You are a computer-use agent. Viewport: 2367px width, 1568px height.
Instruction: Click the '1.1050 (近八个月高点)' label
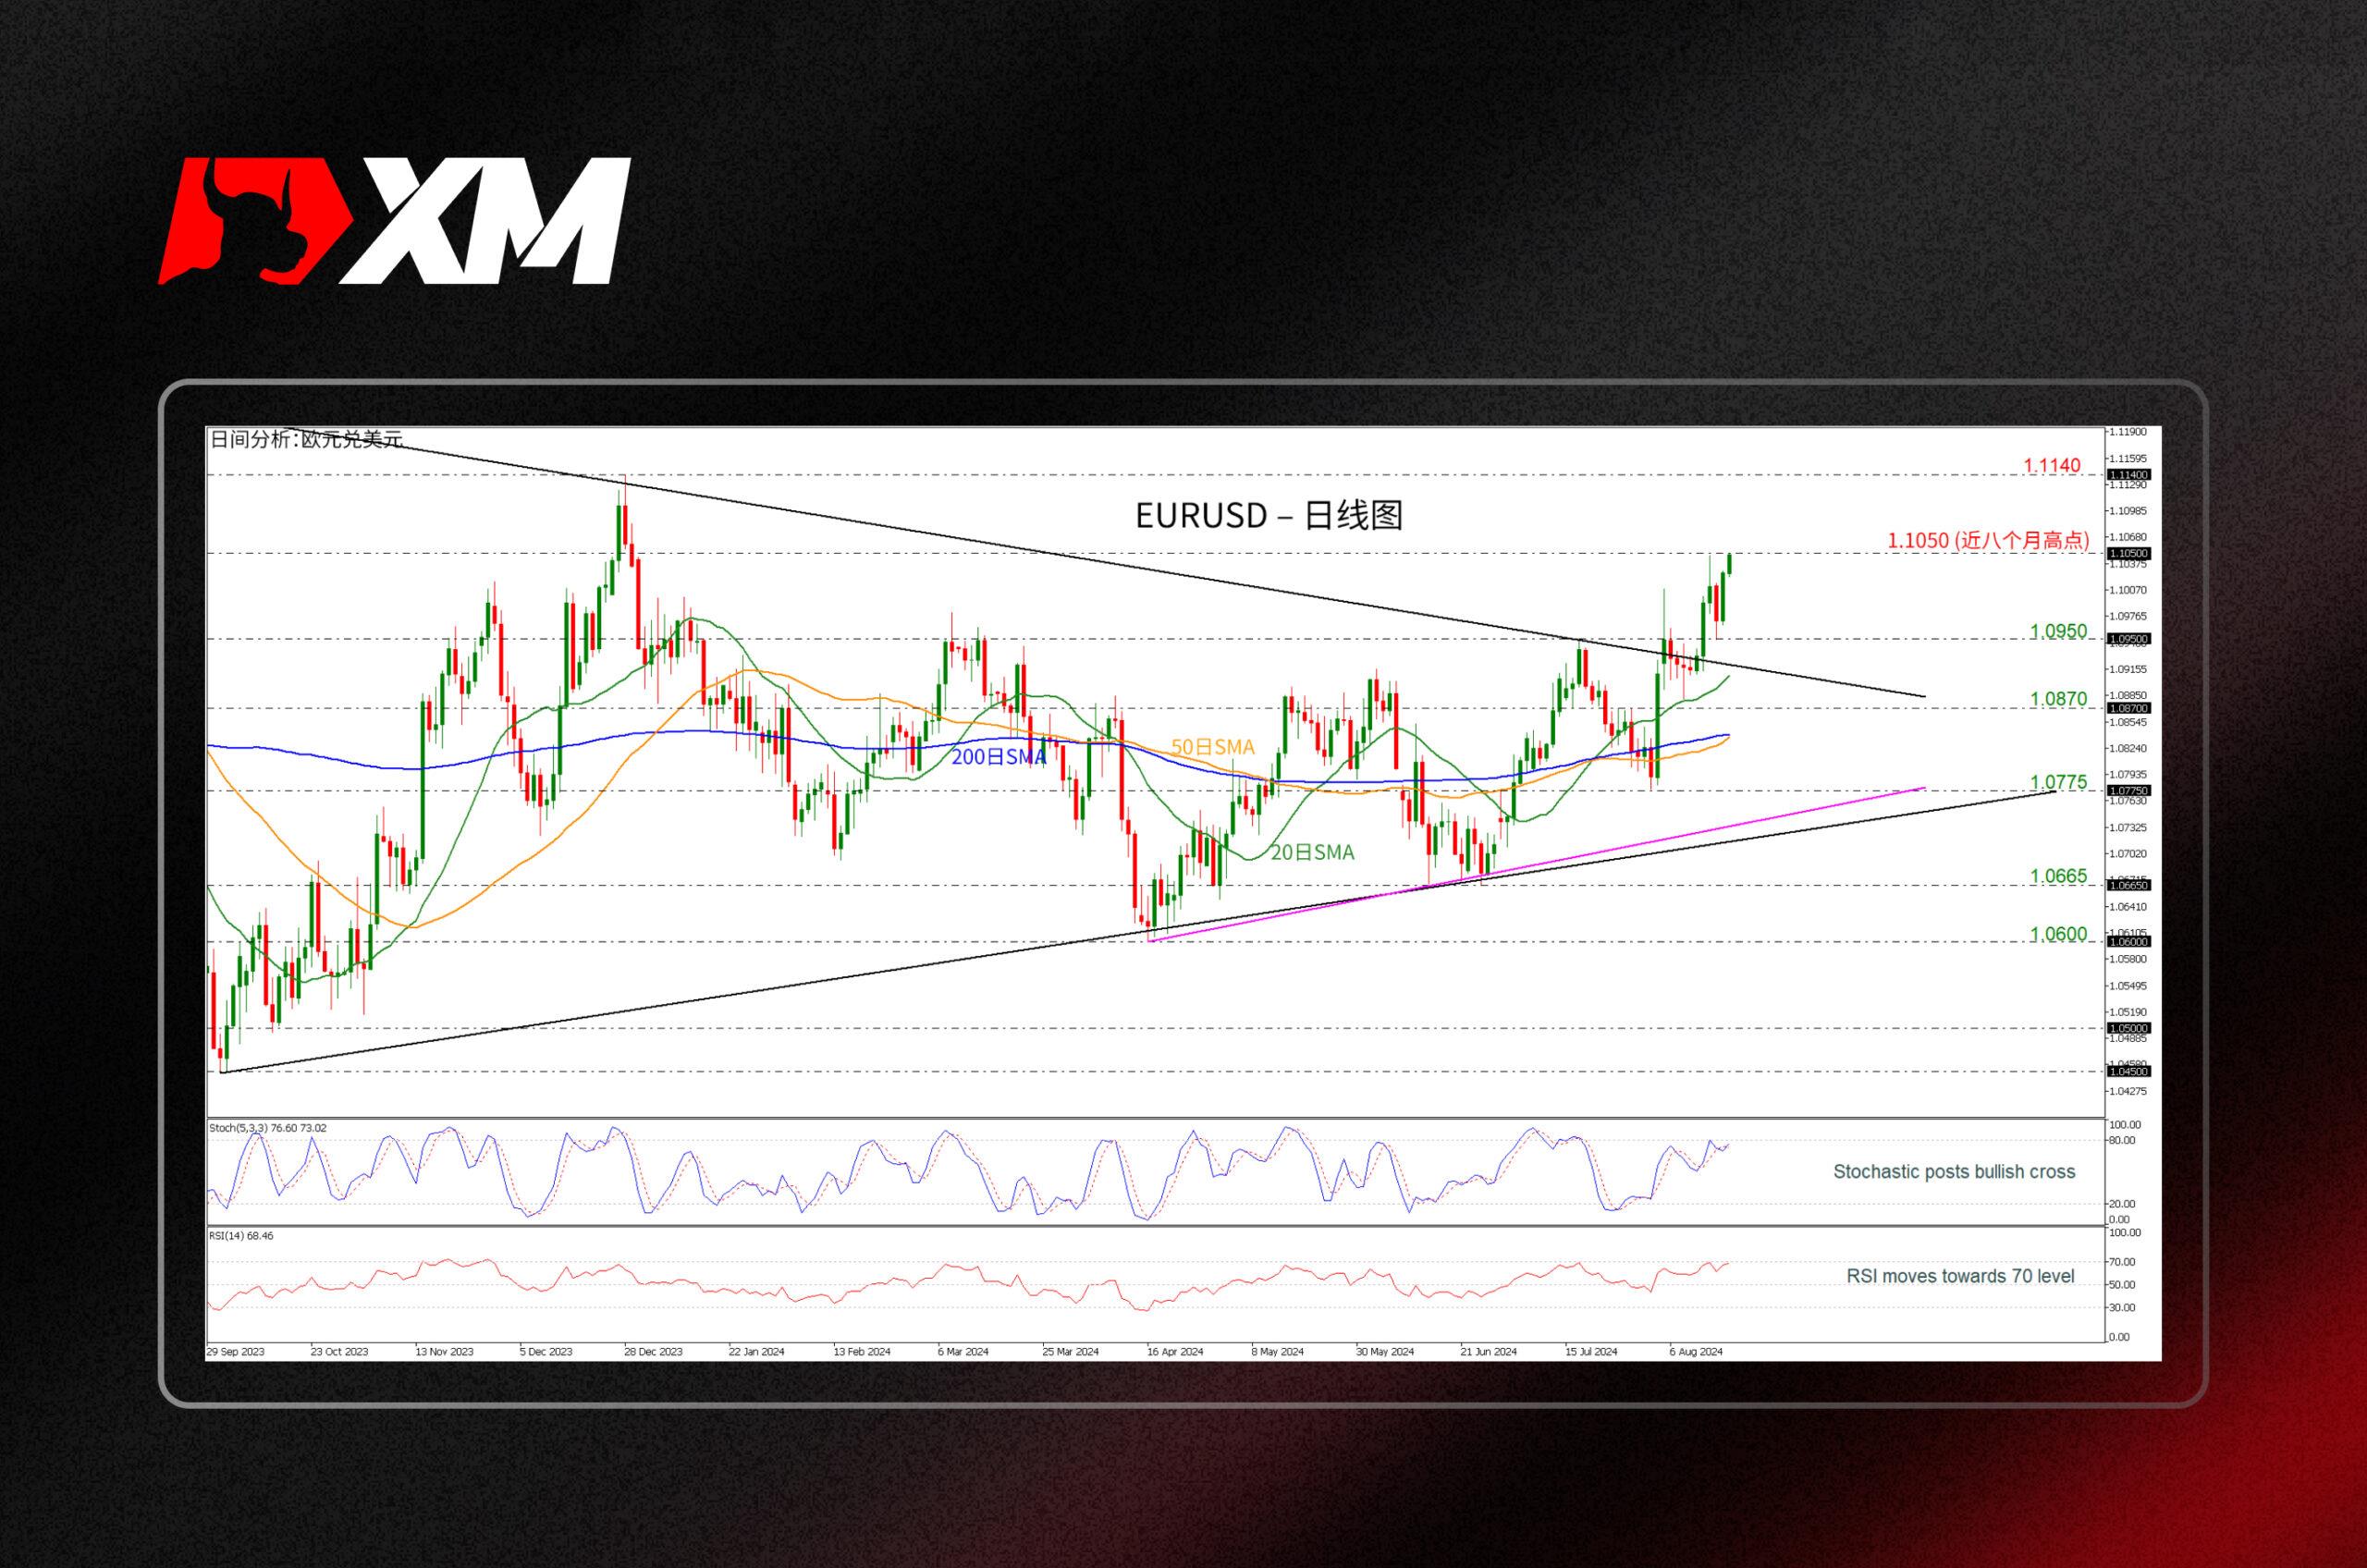tap(1988, 540)
